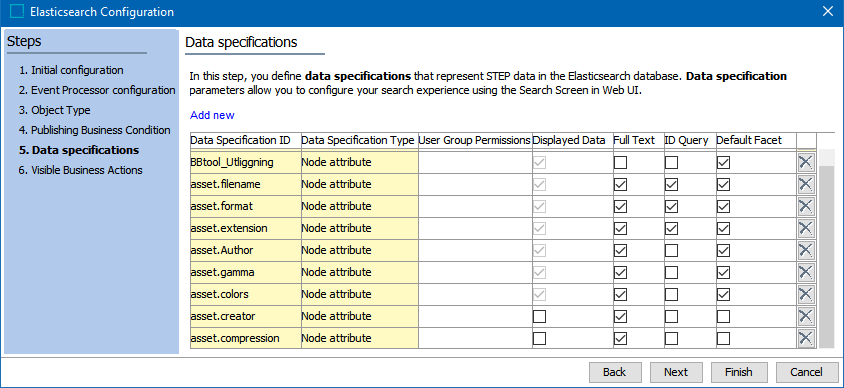The image size is (844, 388).
Task: Enable Default Facet for asset.compression
Action: click(x=723, y=338)
